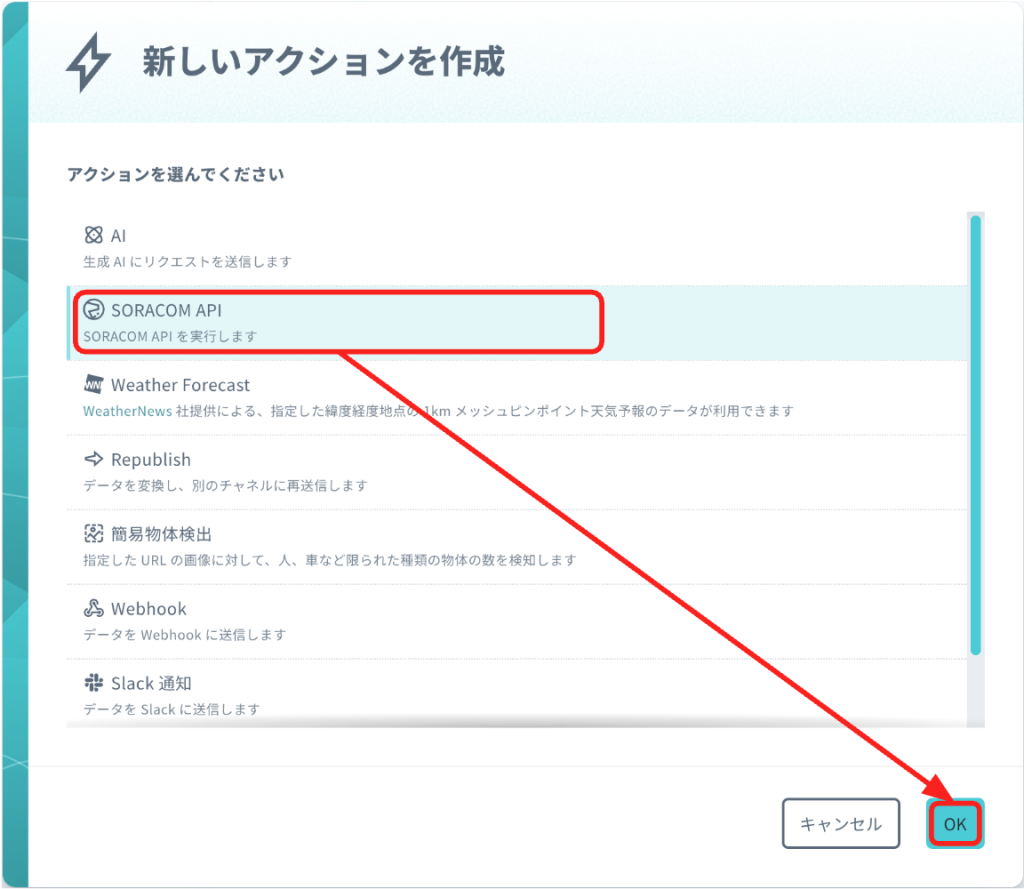The height and width of the screenshot is (889, 1024).
Task: Click description データを Webhook に送信します
Action: pyautogui.click(x=185, y=635)
